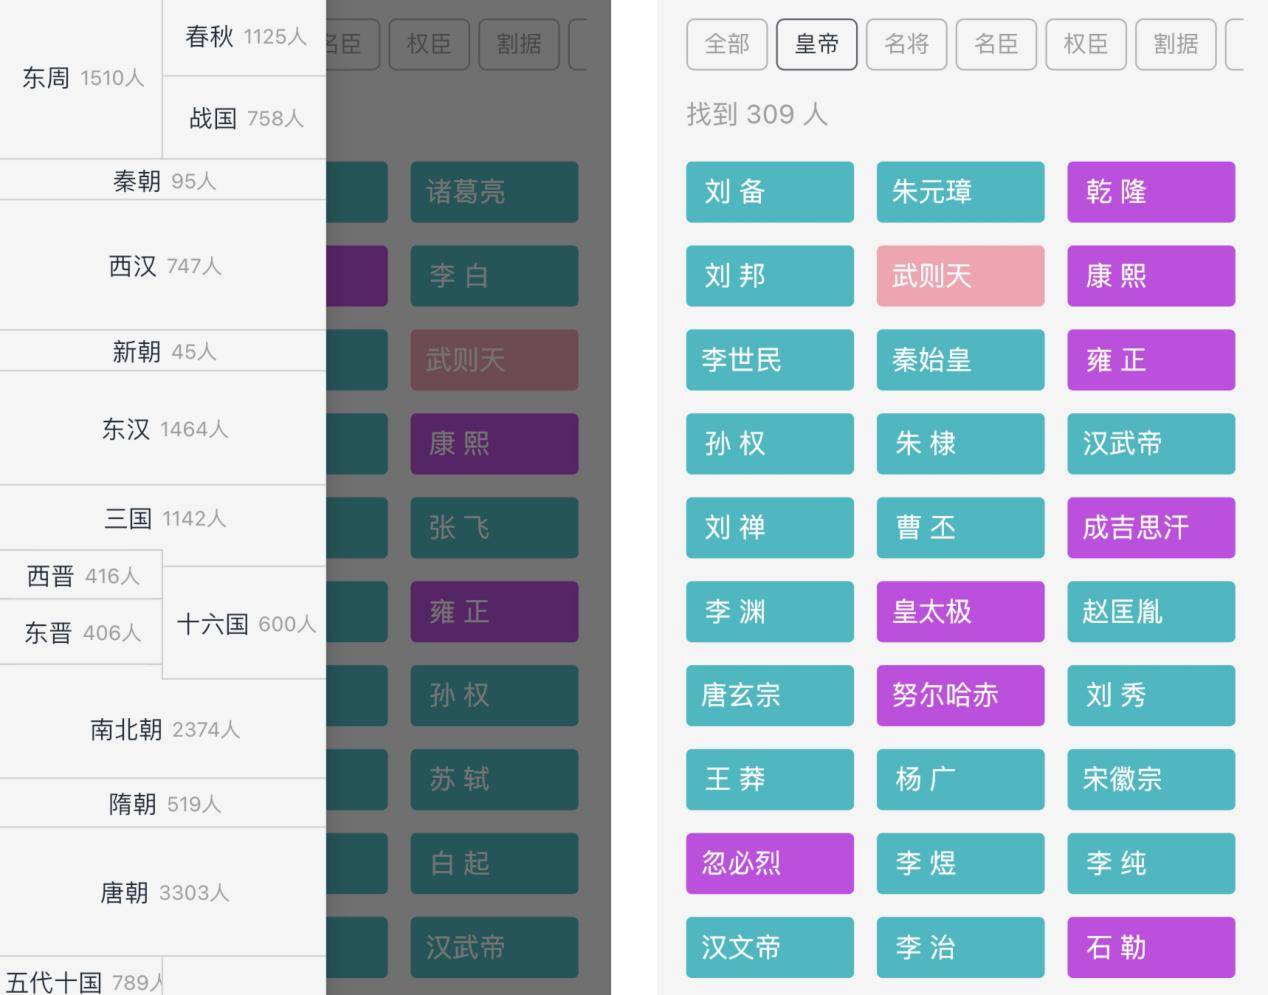Choose the 名将 category tab
The width and height of the screenshot is (1268, 995).
coord(906,44)
